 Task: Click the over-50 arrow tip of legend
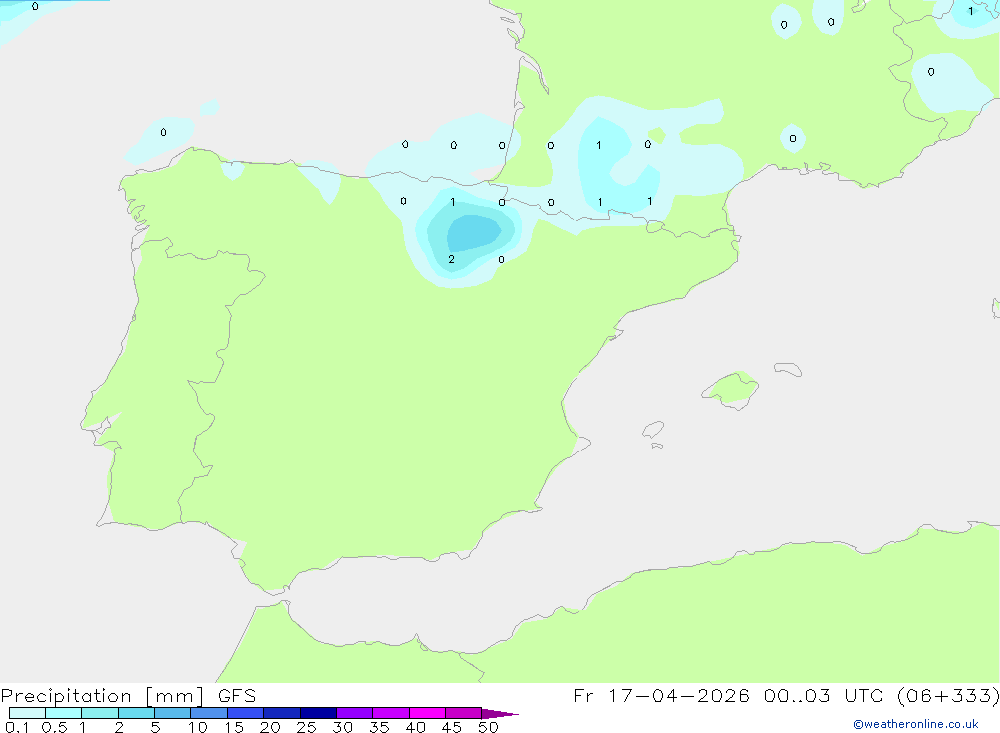(x=499, y=713)
